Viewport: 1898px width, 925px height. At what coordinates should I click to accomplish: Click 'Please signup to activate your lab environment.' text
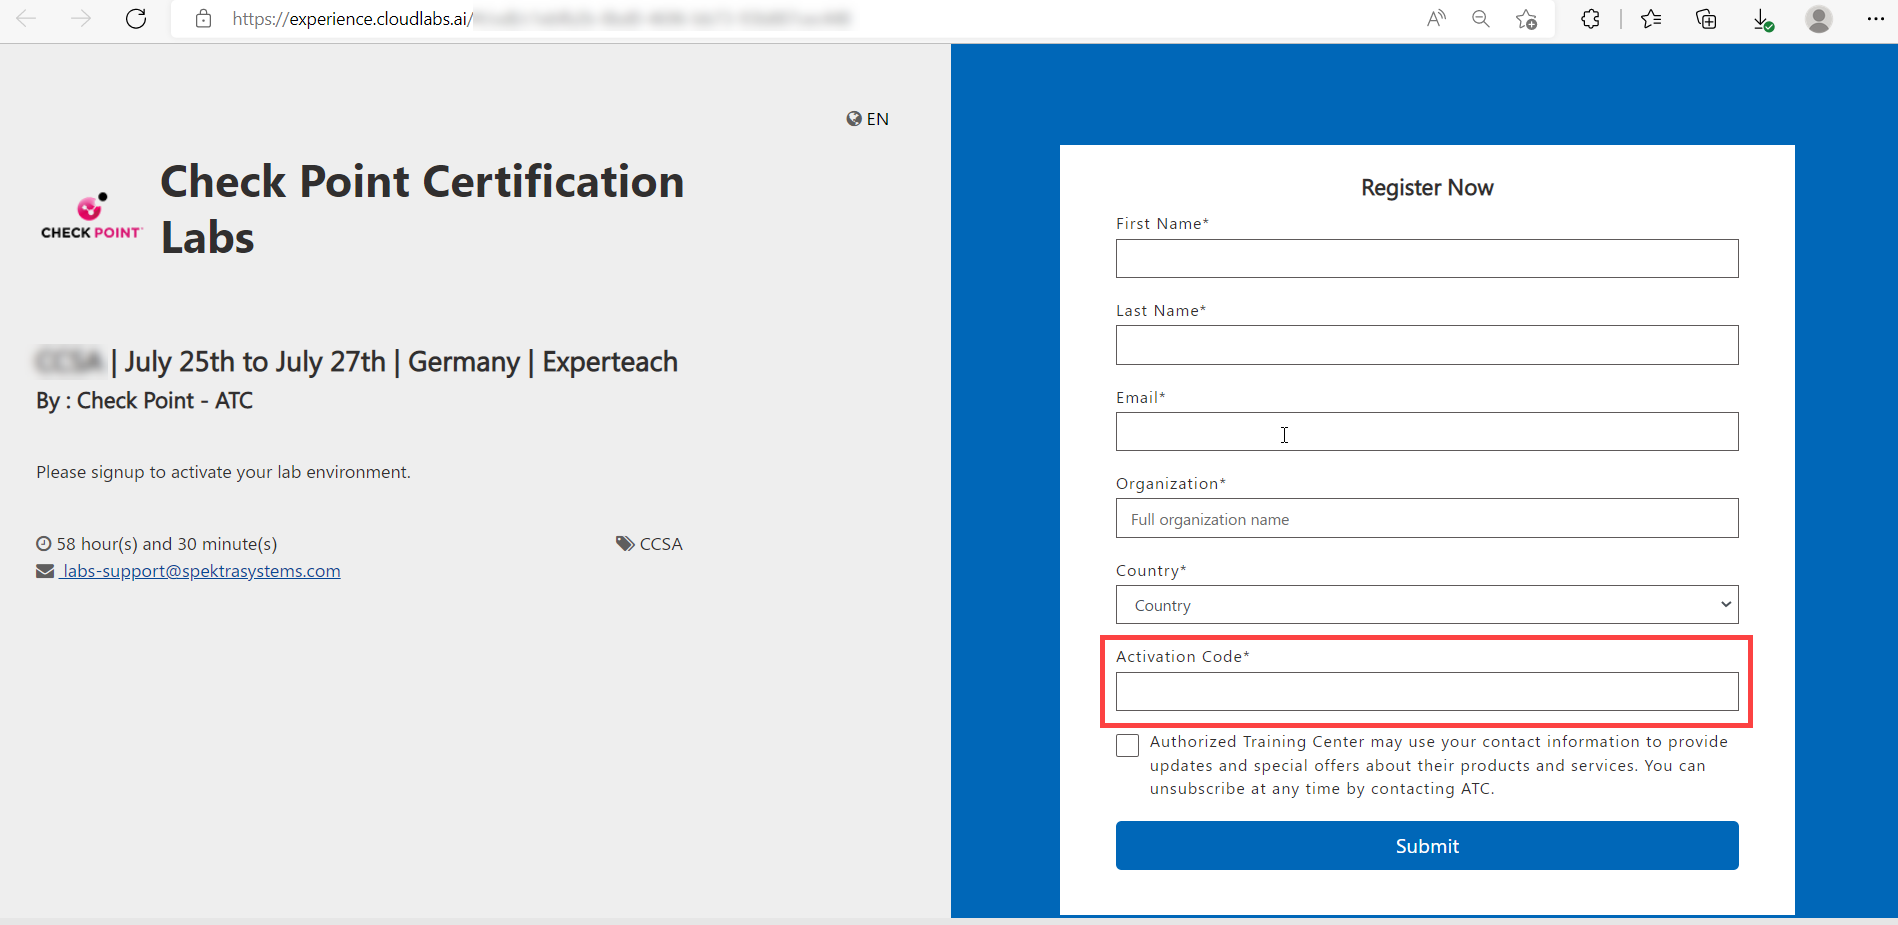224,472
